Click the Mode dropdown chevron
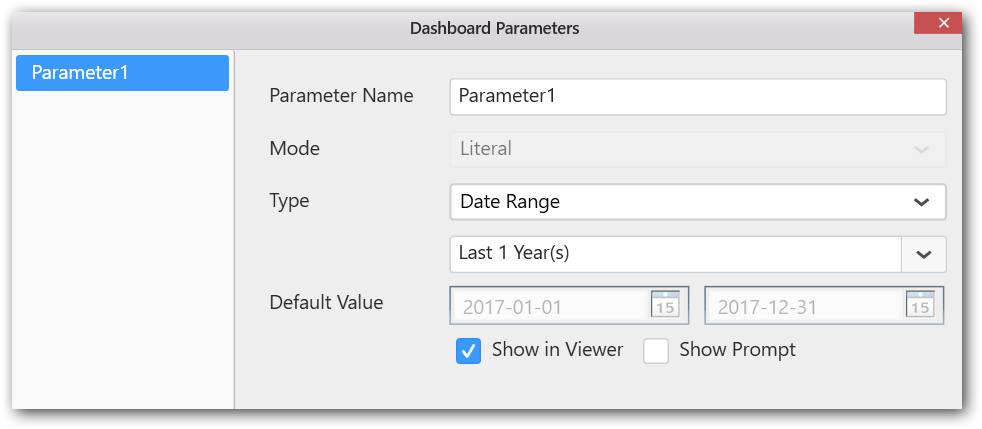Viewport: 982px width, 429px height. pos(921,149)
